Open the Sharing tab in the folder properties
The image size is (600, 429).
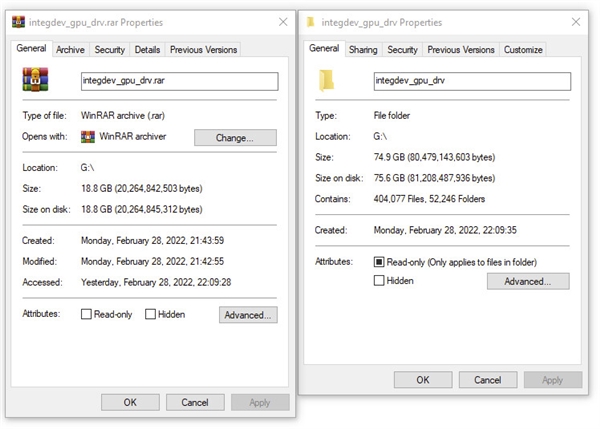[x=363, y=49]
